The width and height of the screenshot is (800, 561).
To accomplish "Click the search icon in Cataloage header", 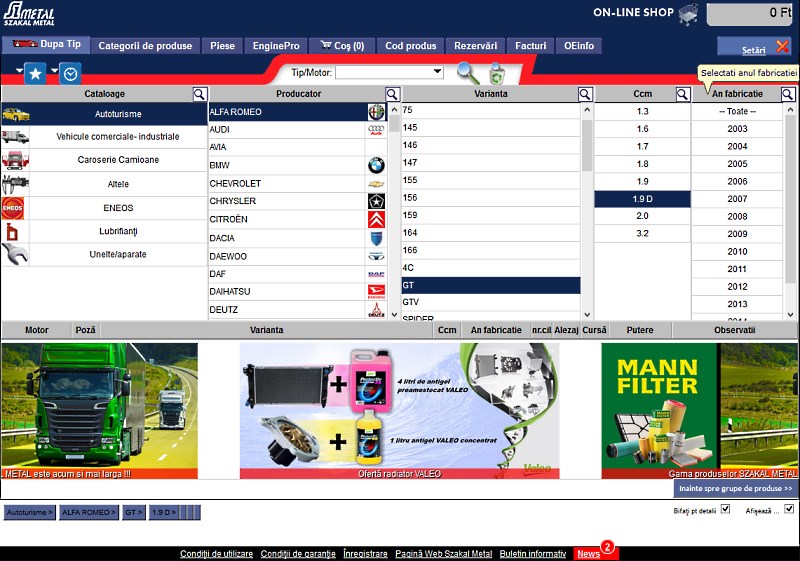I will (x=199, y=94).
